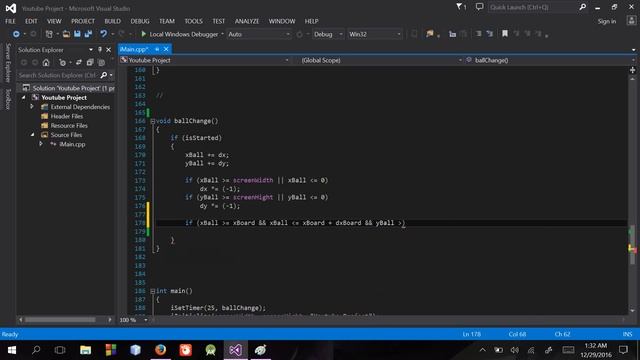Open the Toolbox side tab
The height and width of the screenshot is (360, 640).
pyautogui.click(x=8, y=99)
